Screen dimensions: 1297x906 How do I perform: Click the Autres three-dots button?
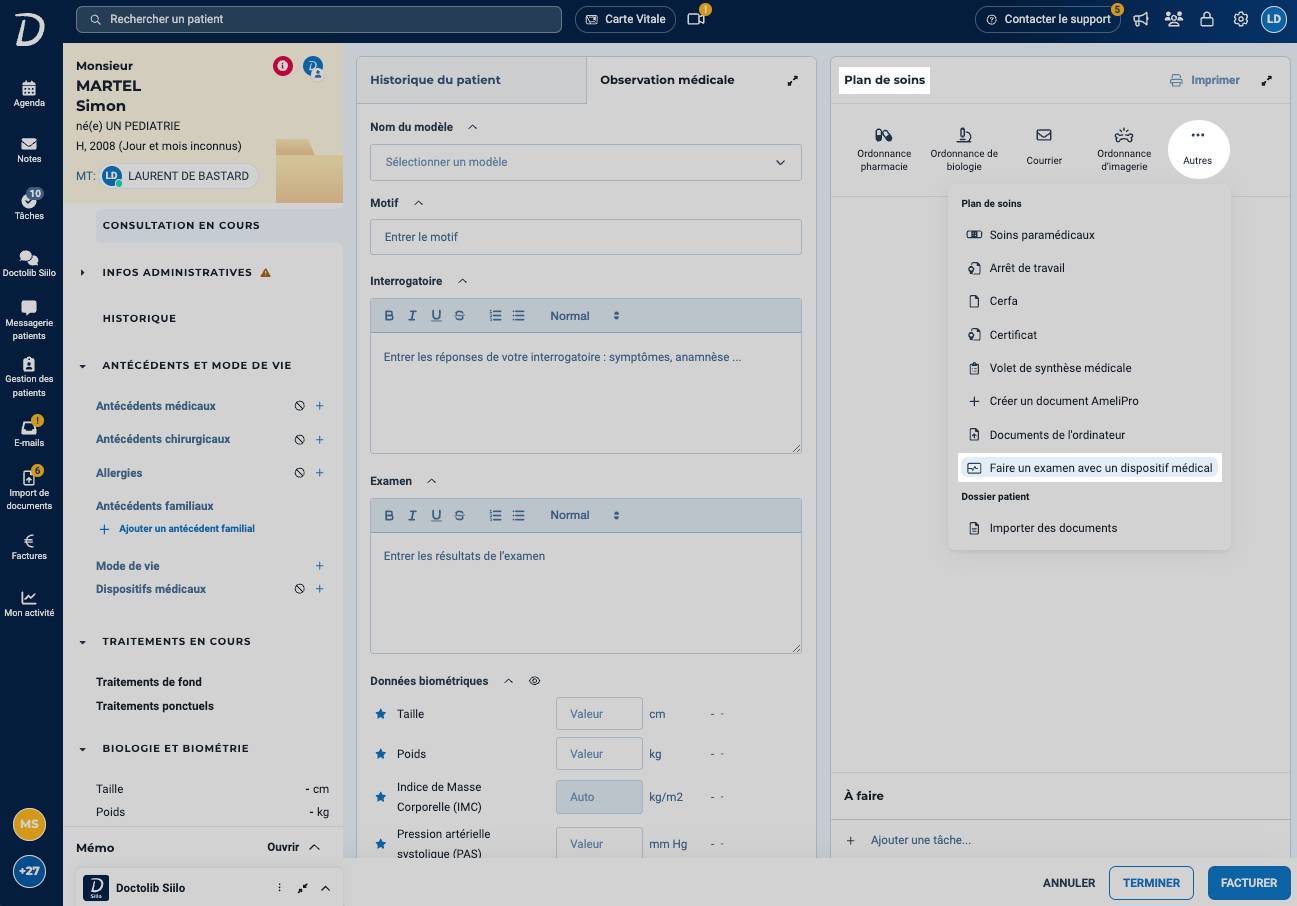(1198, 148)
